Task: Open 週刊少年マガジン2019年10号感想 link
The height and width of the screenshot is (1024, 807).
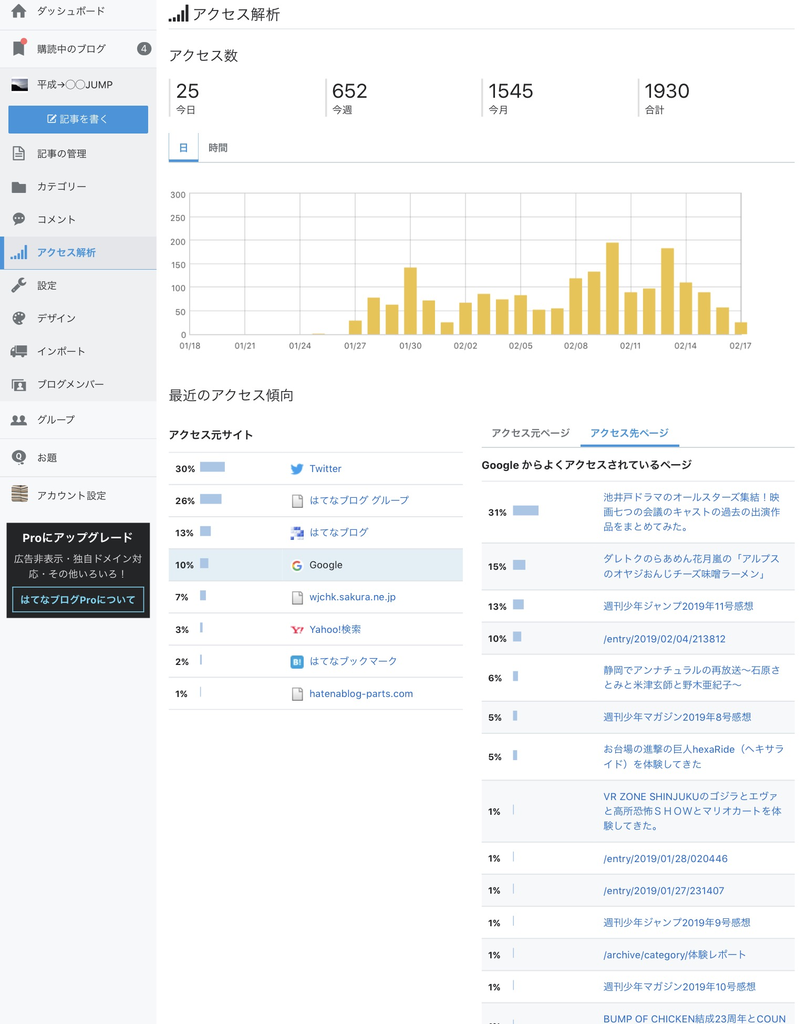Action: [679, 987]
